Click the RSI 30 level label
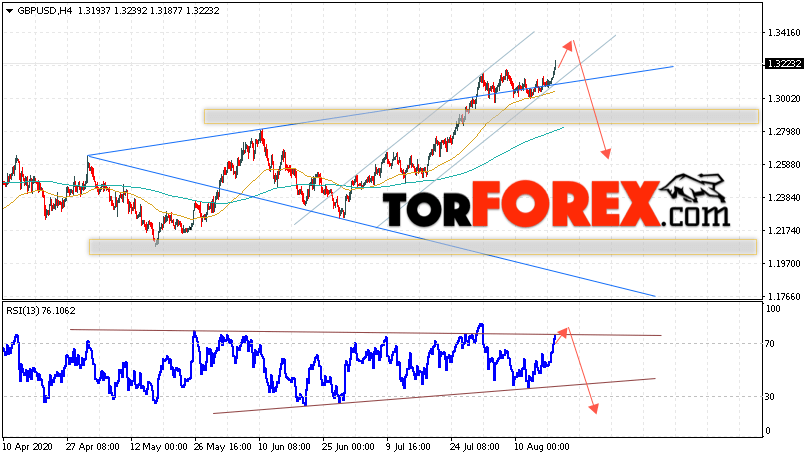The height and width of the screenshot is (458, 808). tap(770, 397)
